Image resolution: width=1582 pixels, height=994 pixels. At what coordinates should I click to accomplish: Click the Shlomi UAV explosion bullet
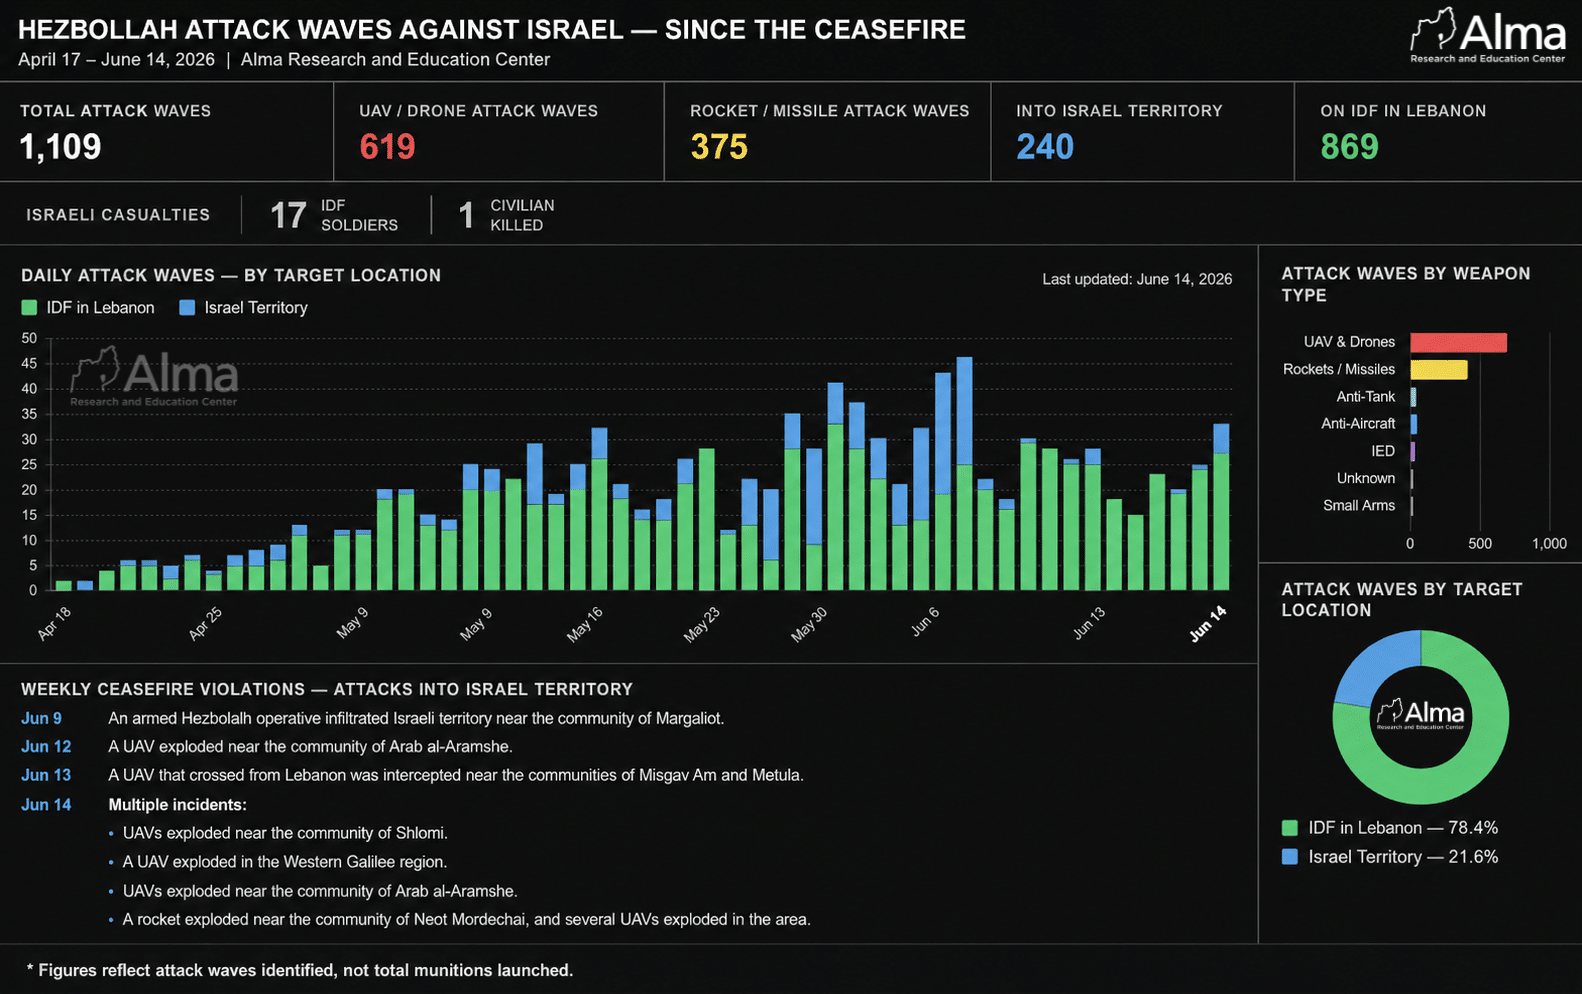[x=285, y=833]
